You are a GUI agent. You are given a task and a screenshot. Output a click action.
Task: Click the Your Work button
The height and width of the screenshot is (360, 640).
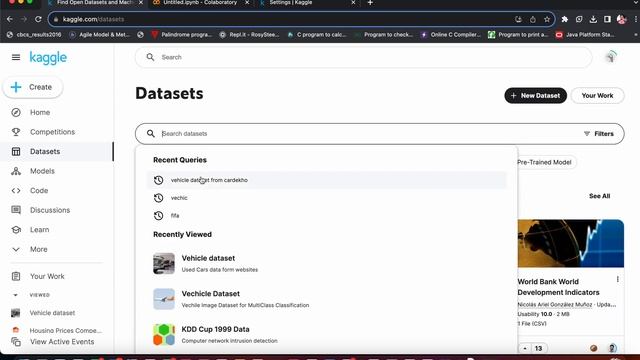(x=597, y=96)
